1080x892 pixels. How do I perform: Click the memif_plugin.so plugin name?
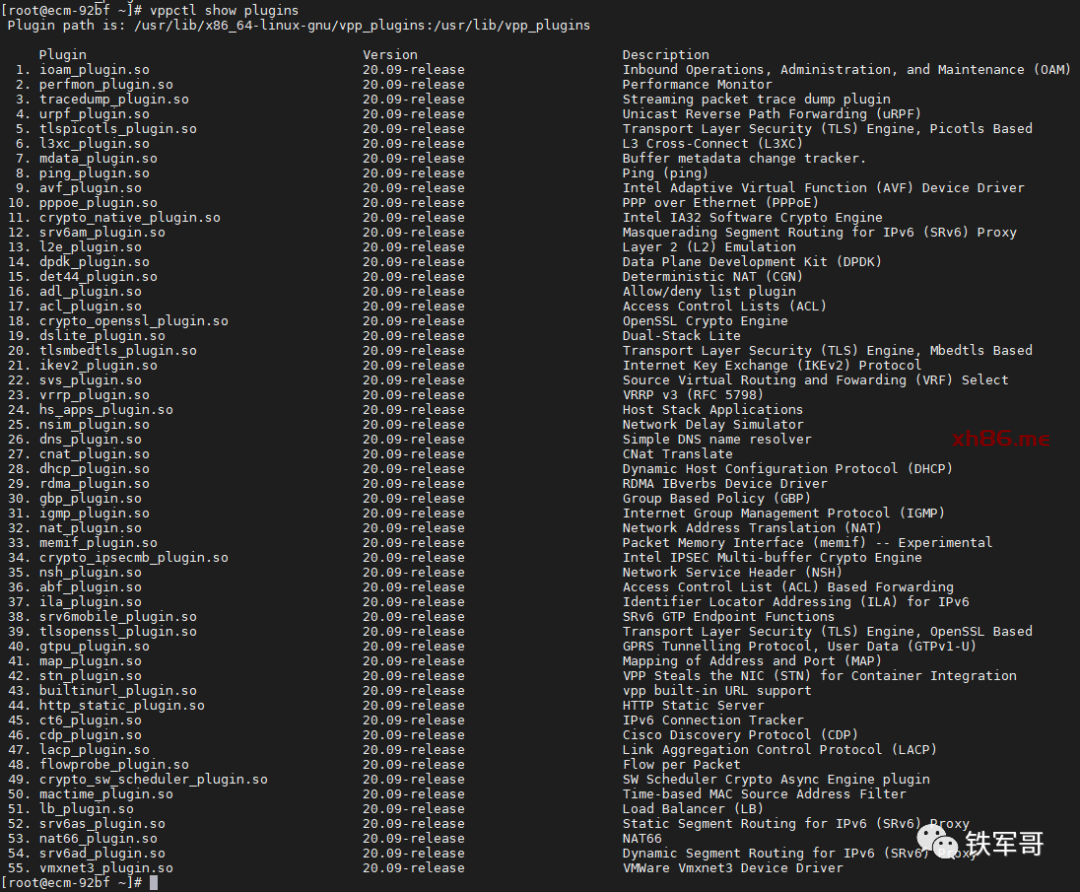click(x=98, y=543)
